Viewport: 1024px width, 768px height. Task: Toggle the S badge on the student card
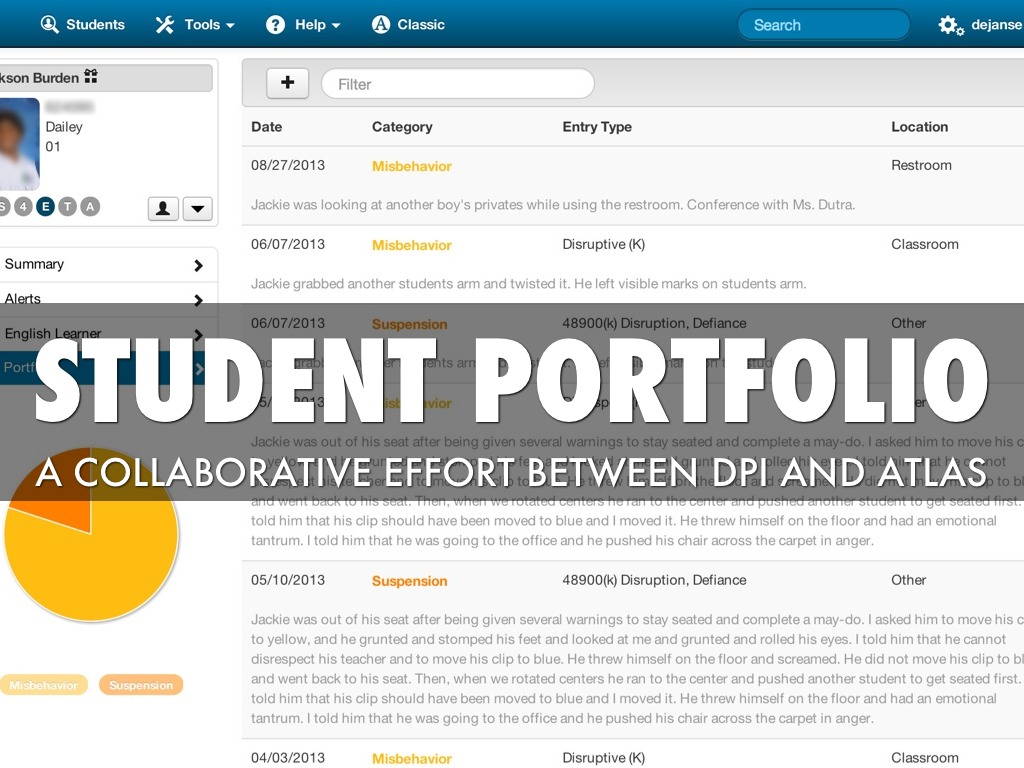(4, 207)
